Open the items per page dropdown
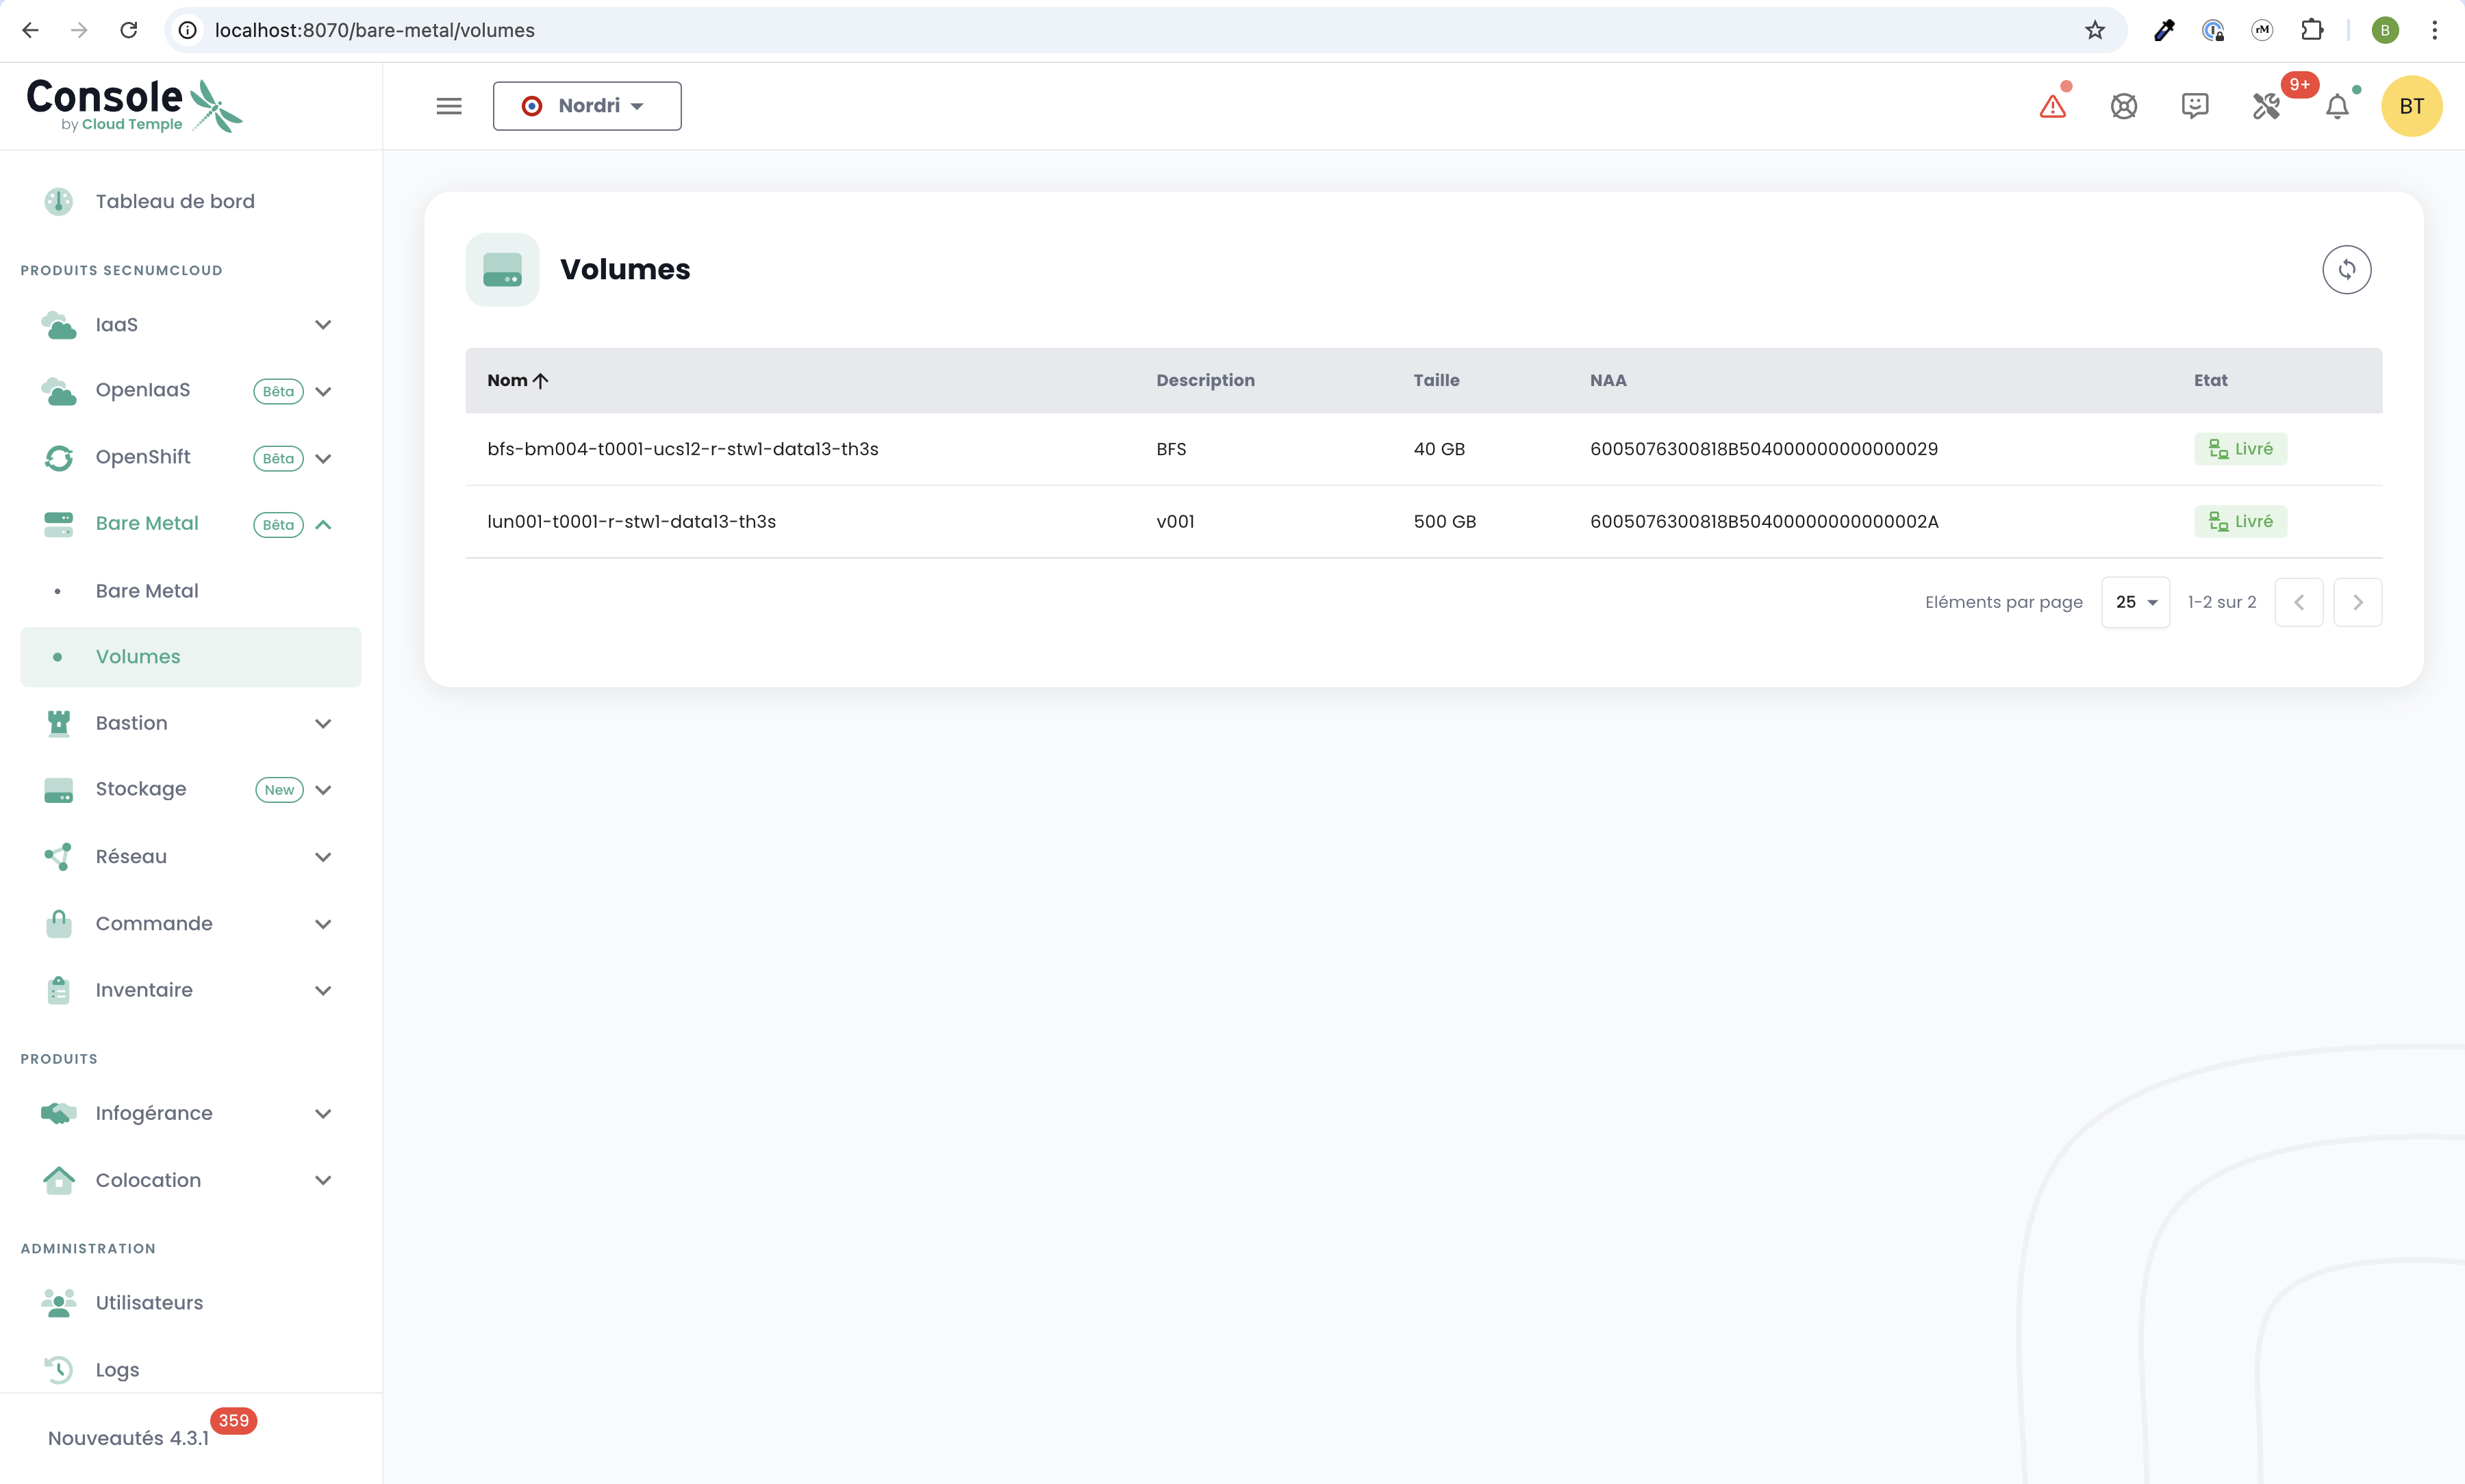2465x1484 pixels. tap(2135, 602)
